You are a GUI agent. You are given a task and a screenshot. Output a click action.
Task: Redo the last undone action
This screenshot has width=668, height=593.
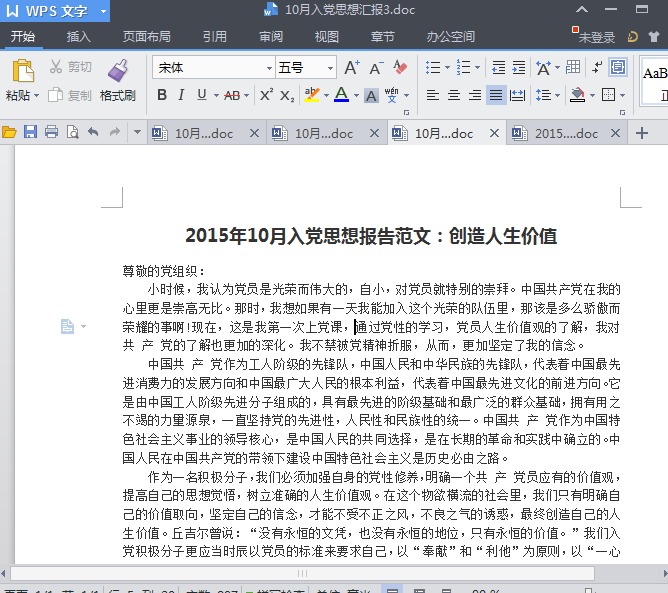115,132
